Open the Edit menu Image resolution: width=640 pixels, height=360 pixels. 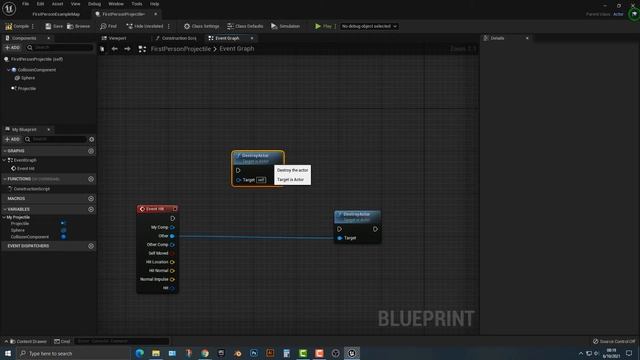(x=40, y=4)
